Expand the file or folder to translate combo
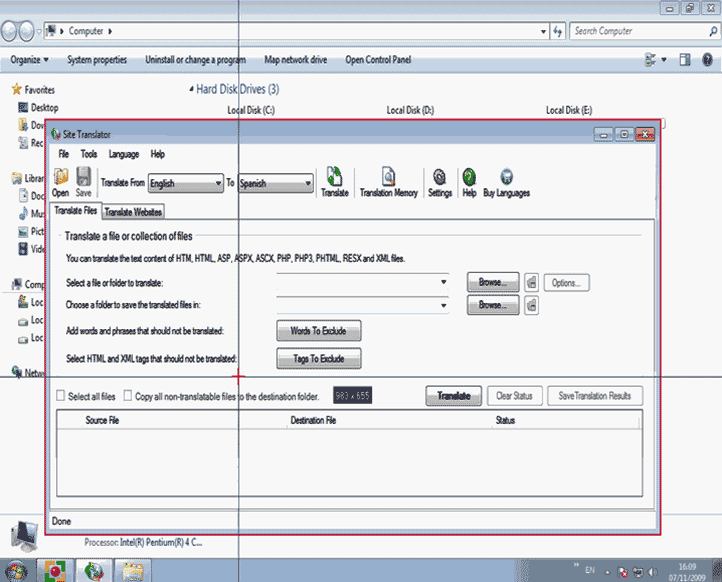This screenshot has width=722, height=582. [443, 282]
